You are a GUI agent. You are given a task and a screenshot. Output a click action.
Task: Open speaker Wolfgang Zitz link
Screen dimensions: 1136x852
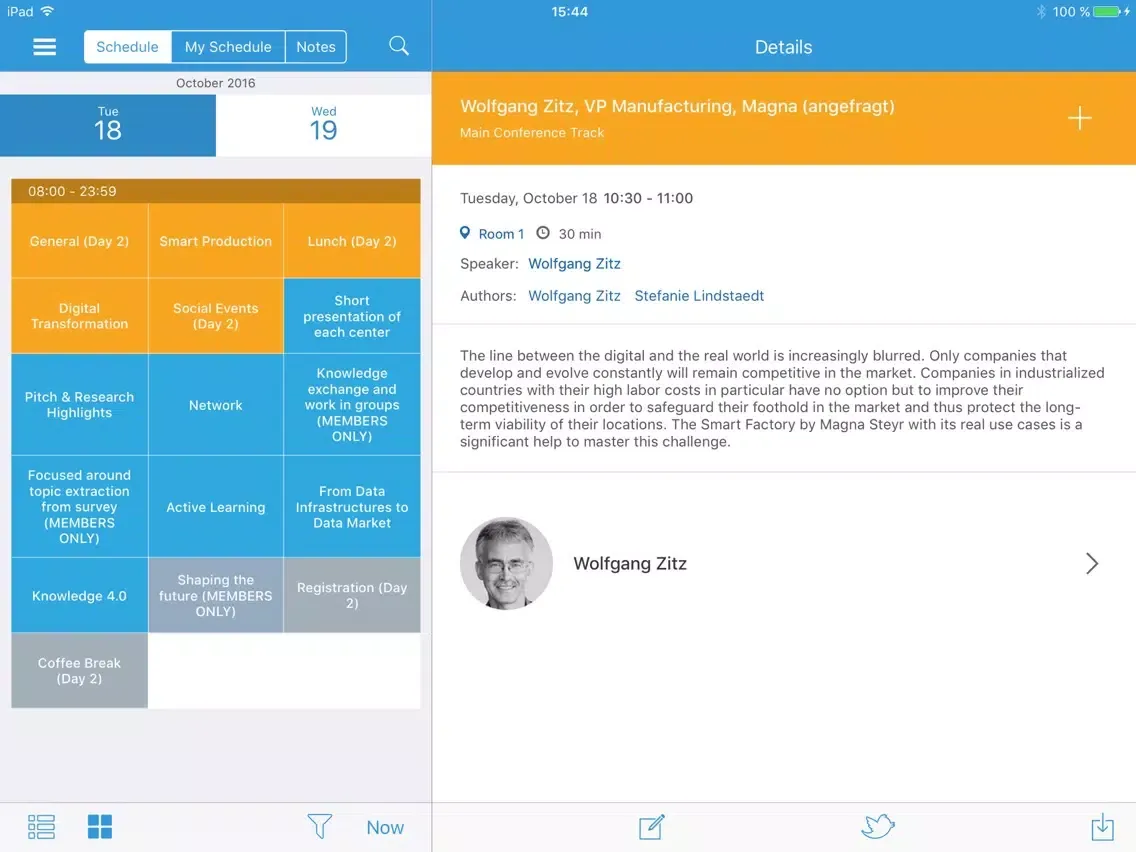pos(574,264)
